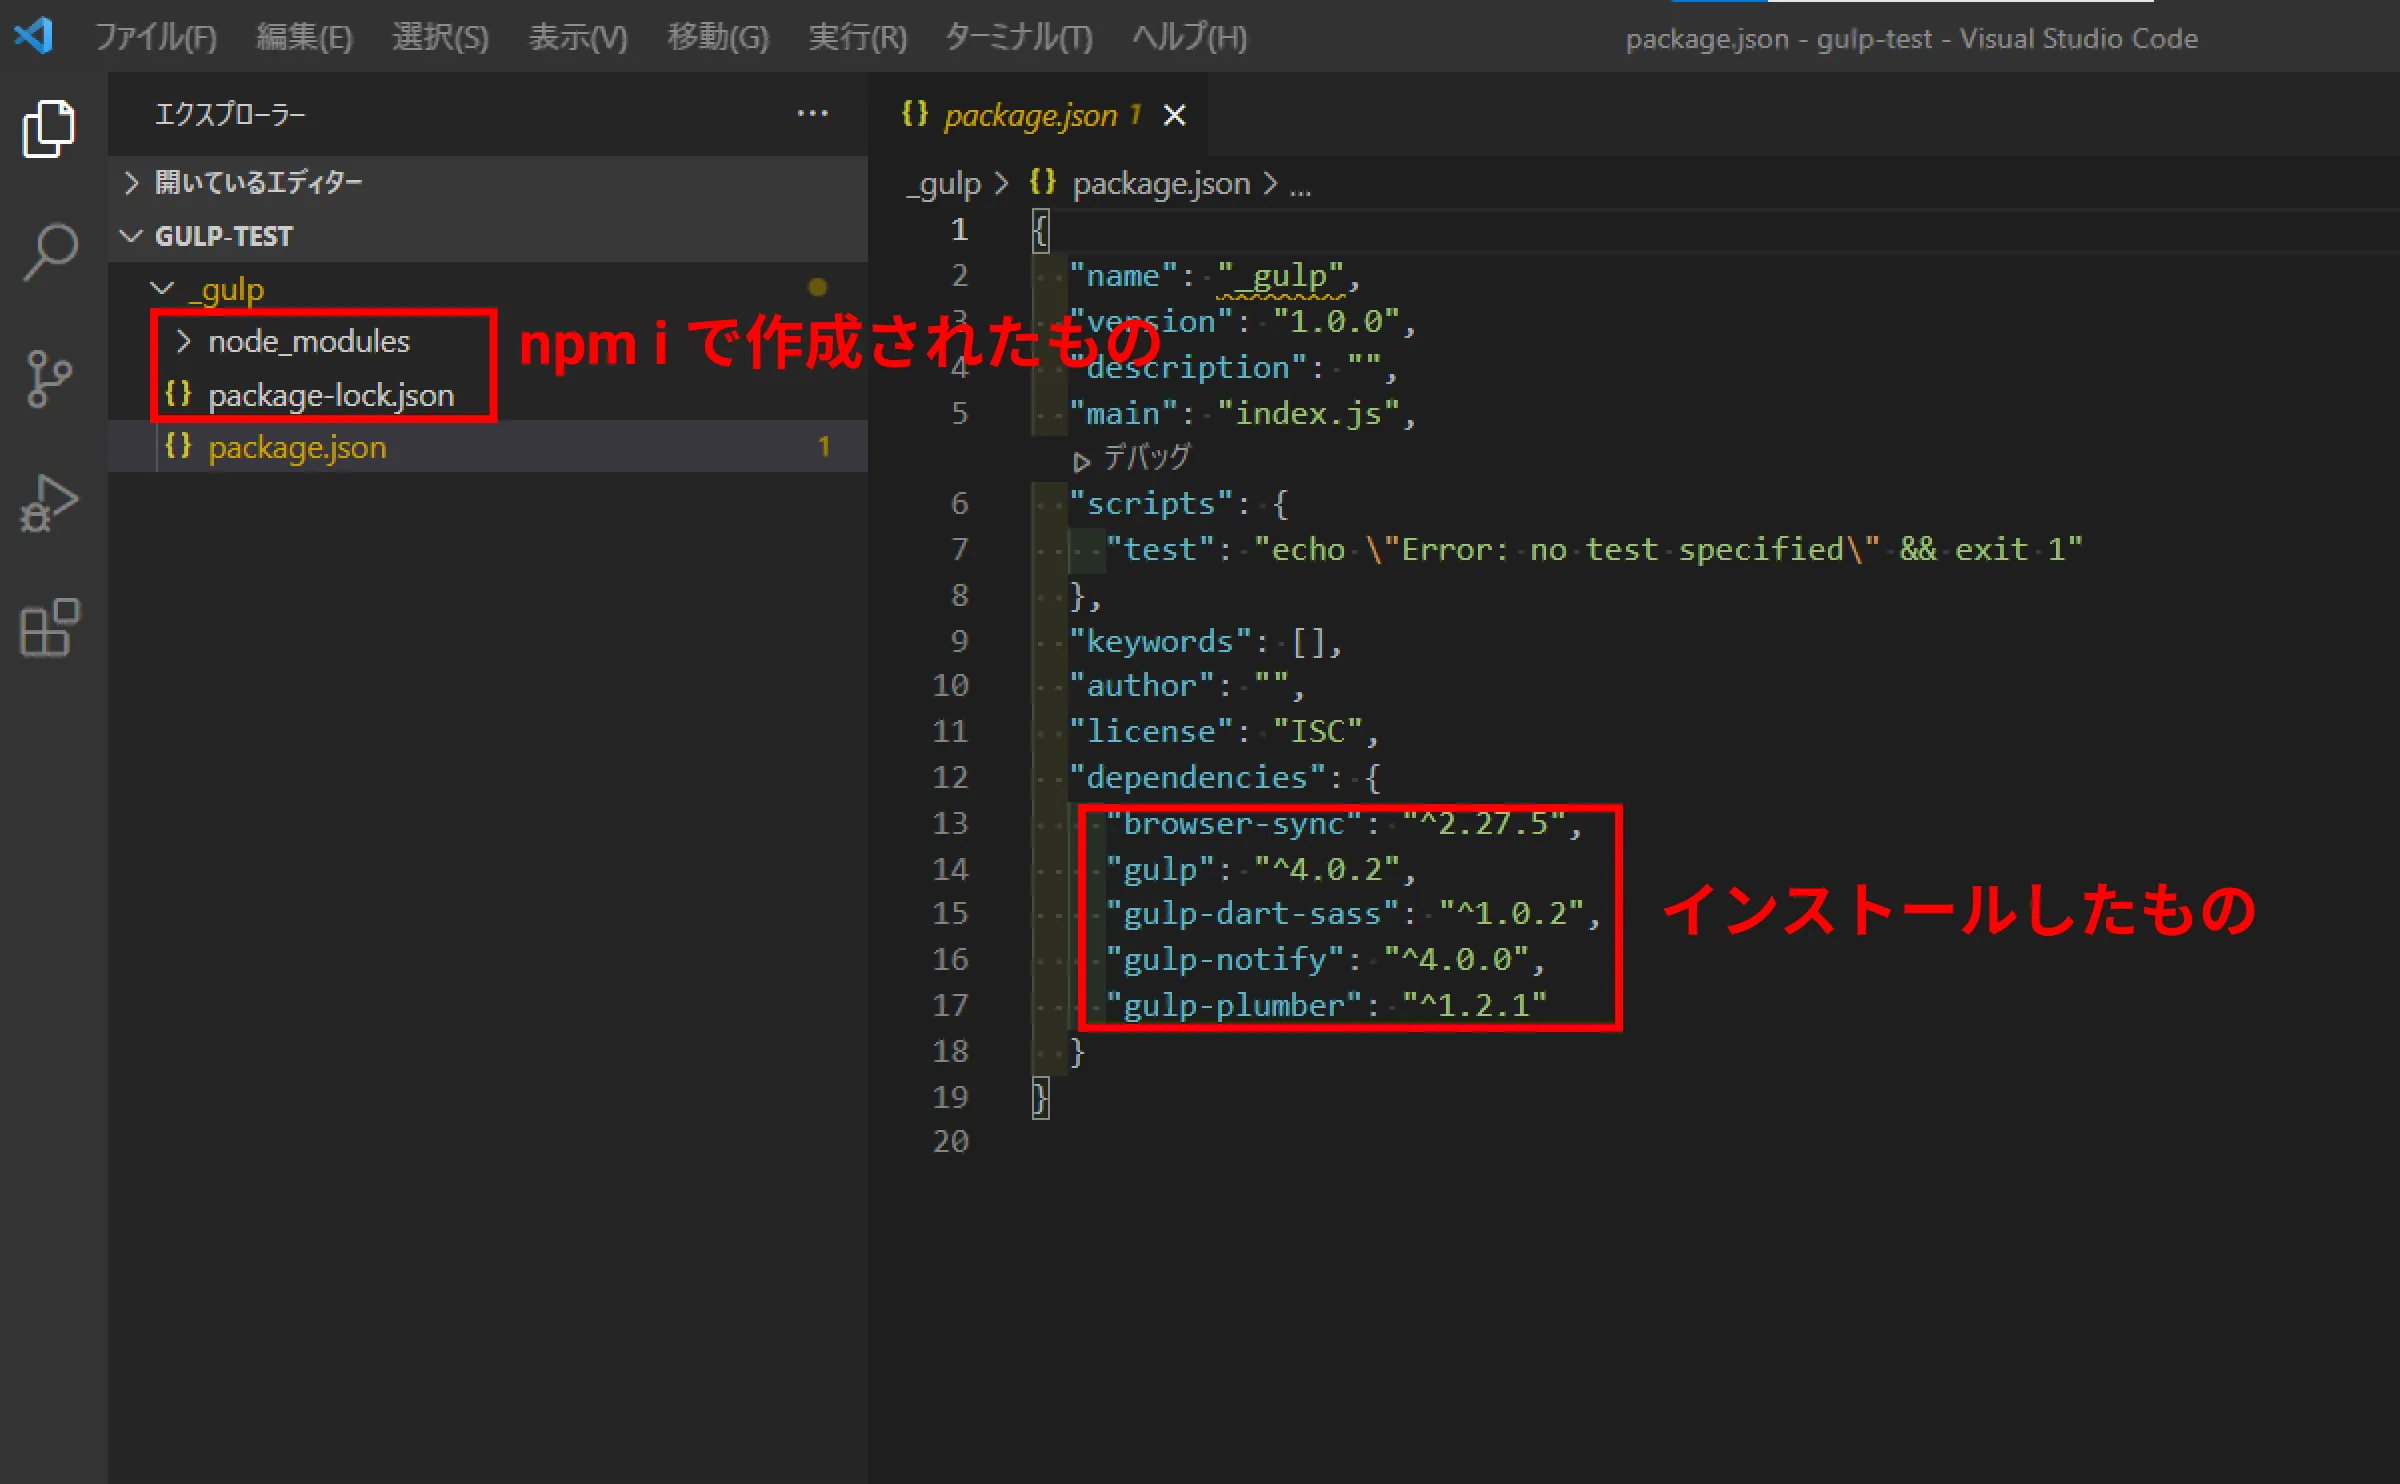
Task: Expand the 開いているエディター section
Action: (131, 182)
